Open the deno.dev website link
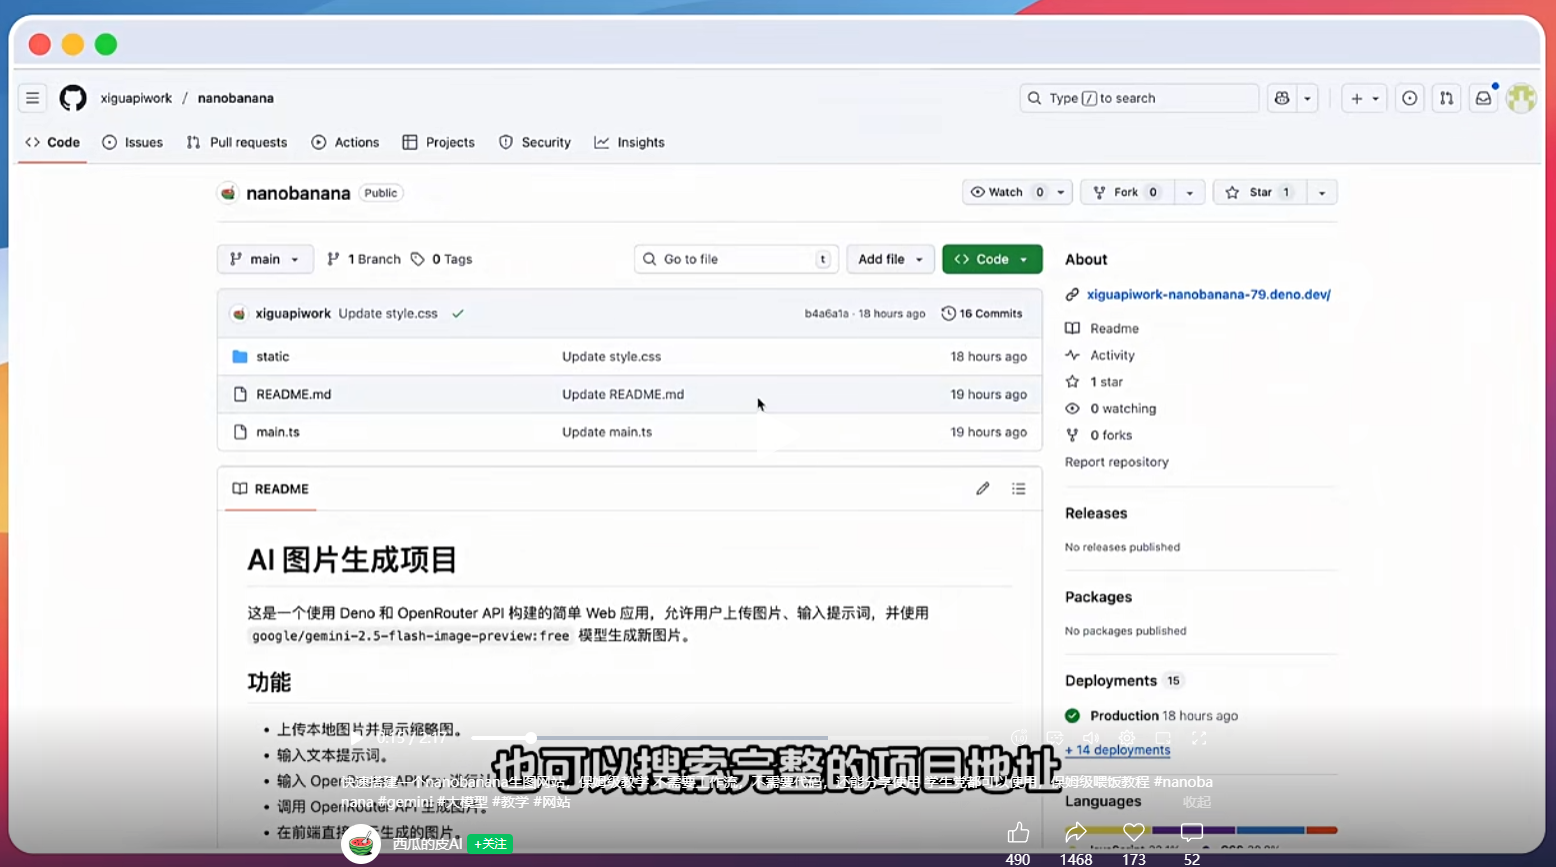The width and height of the screenshot is (1556, 867). click(1208, 294)
